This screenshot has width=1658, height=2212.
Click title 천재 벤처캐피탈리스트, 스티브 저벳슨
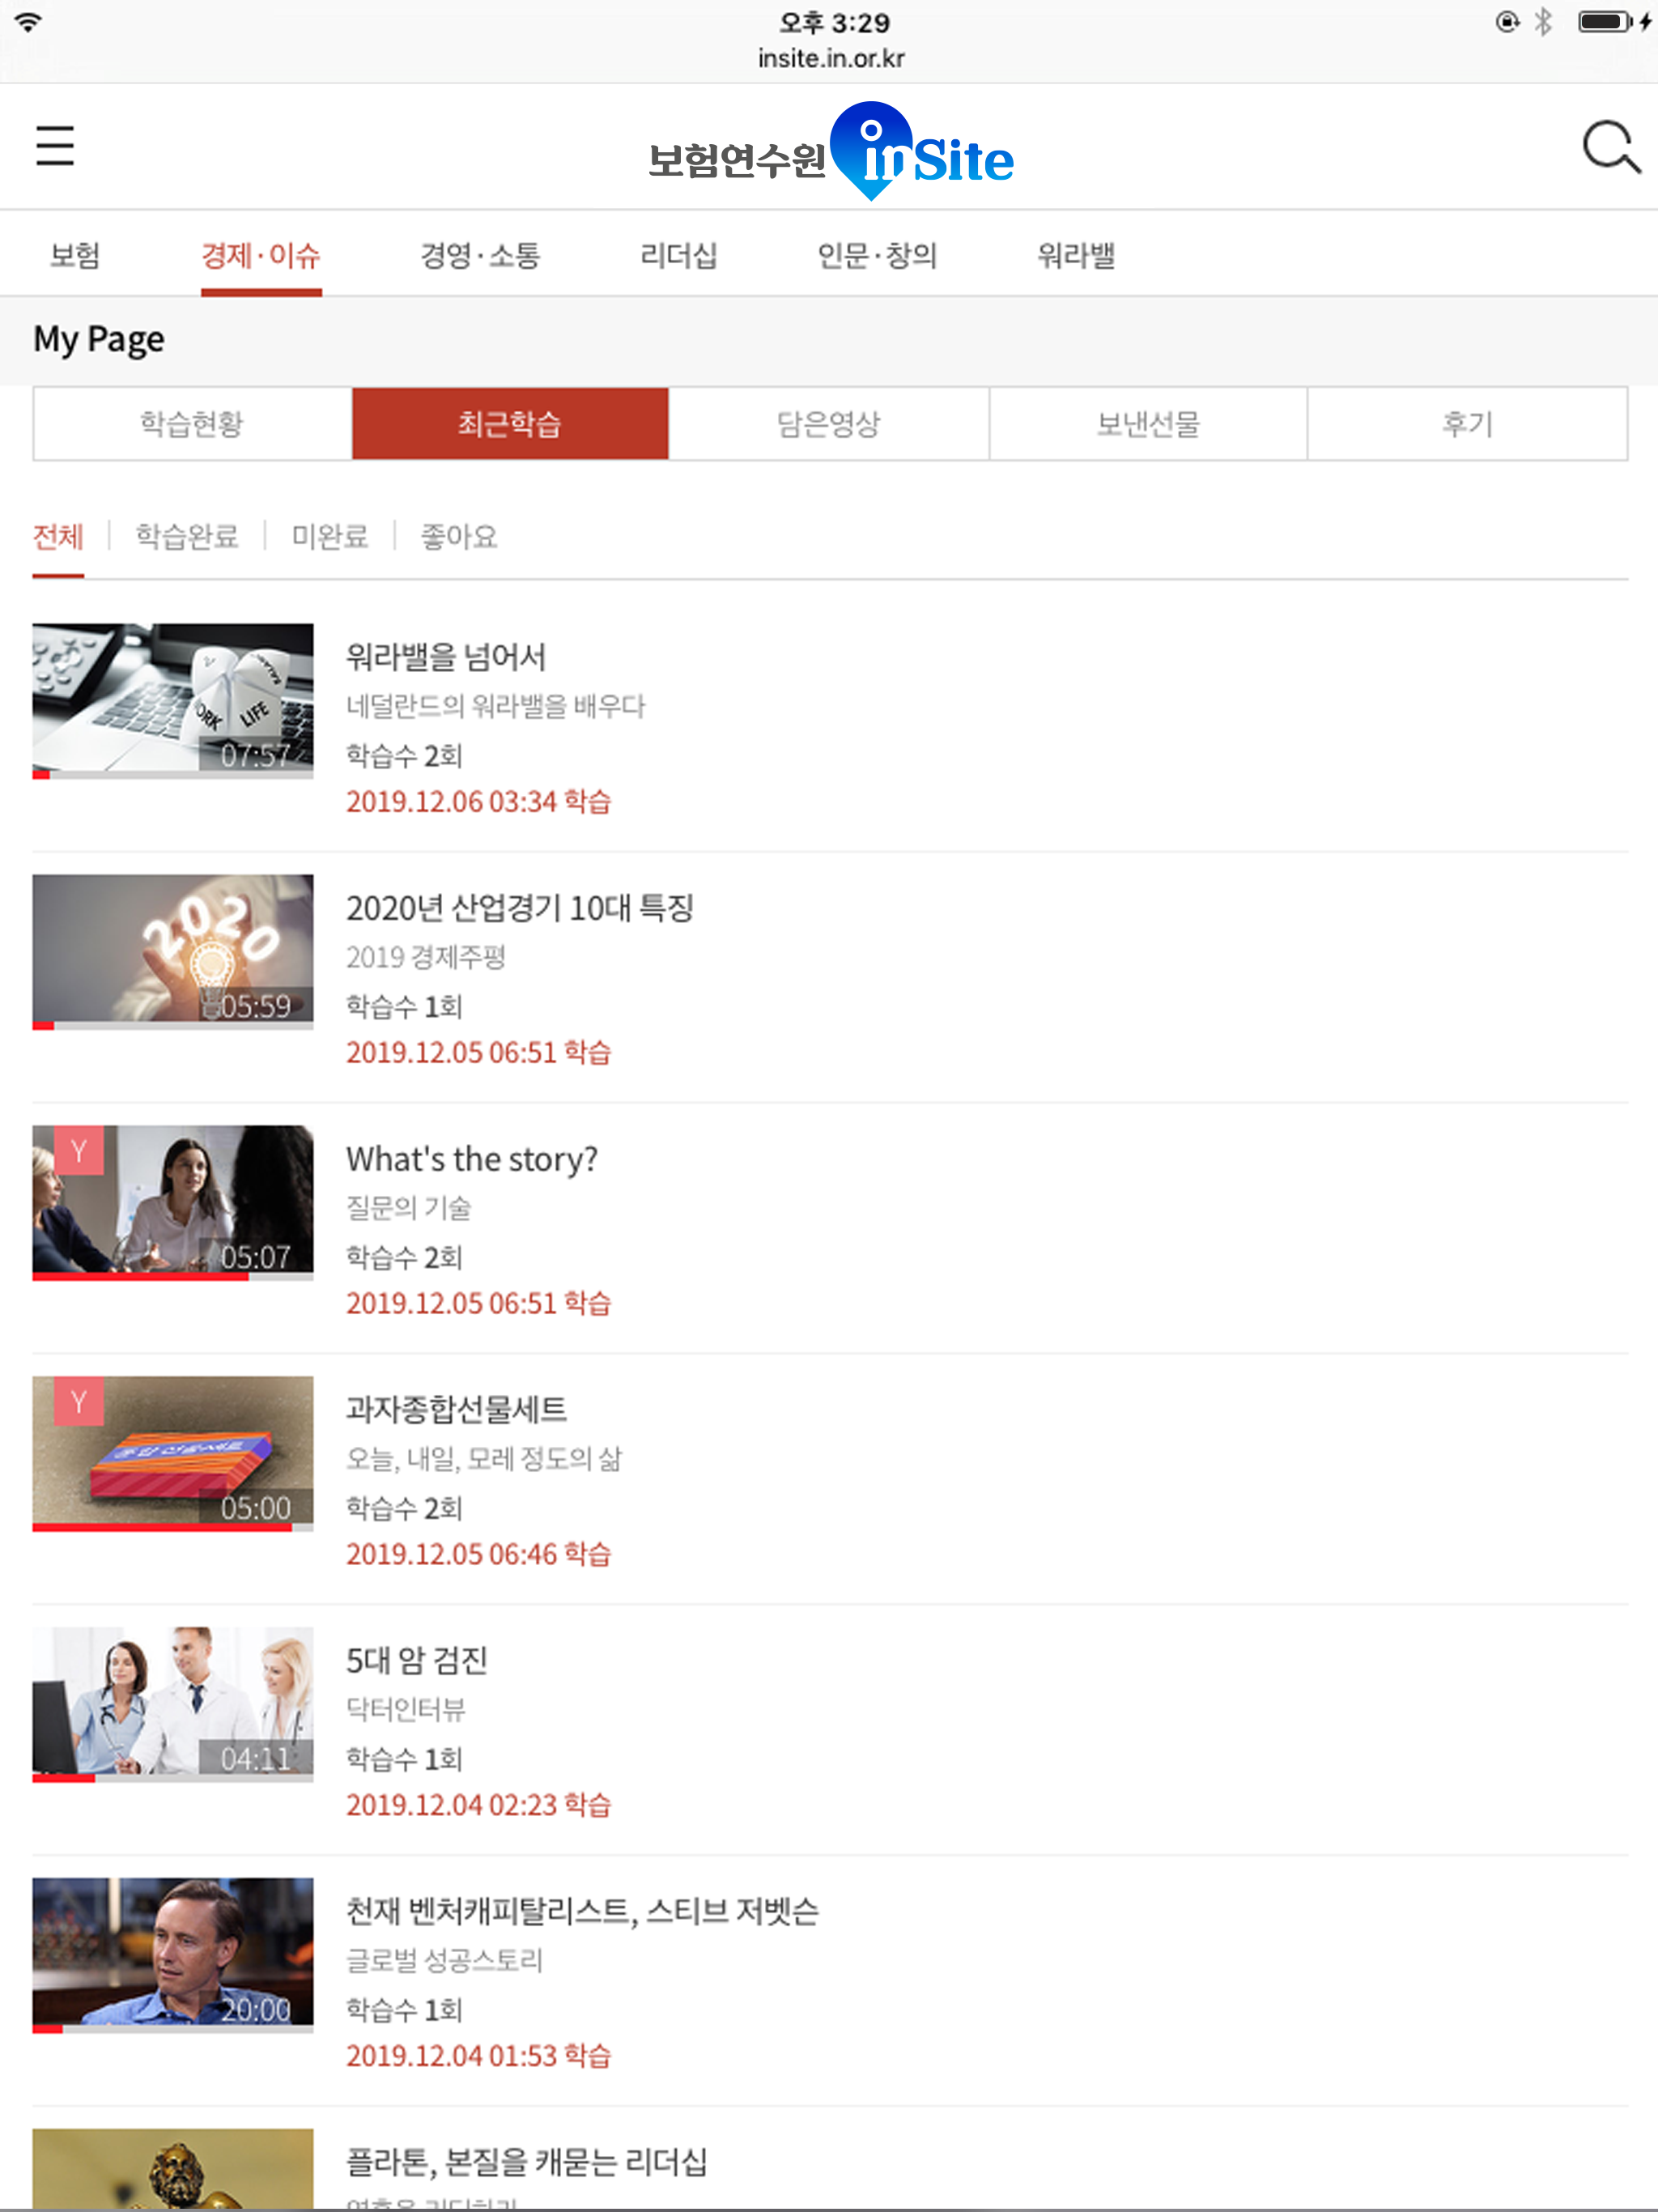pos(583,1912)
